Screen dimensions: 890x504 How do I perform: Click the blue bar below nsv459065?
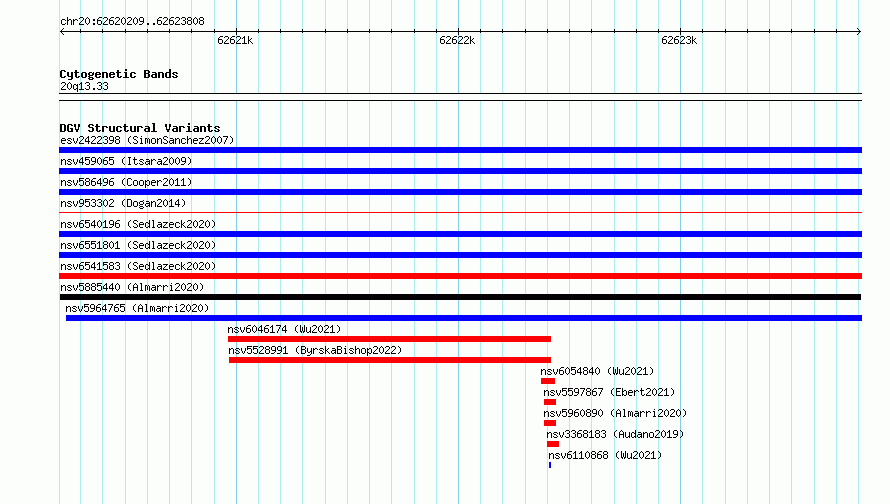(x=460, y=171)
